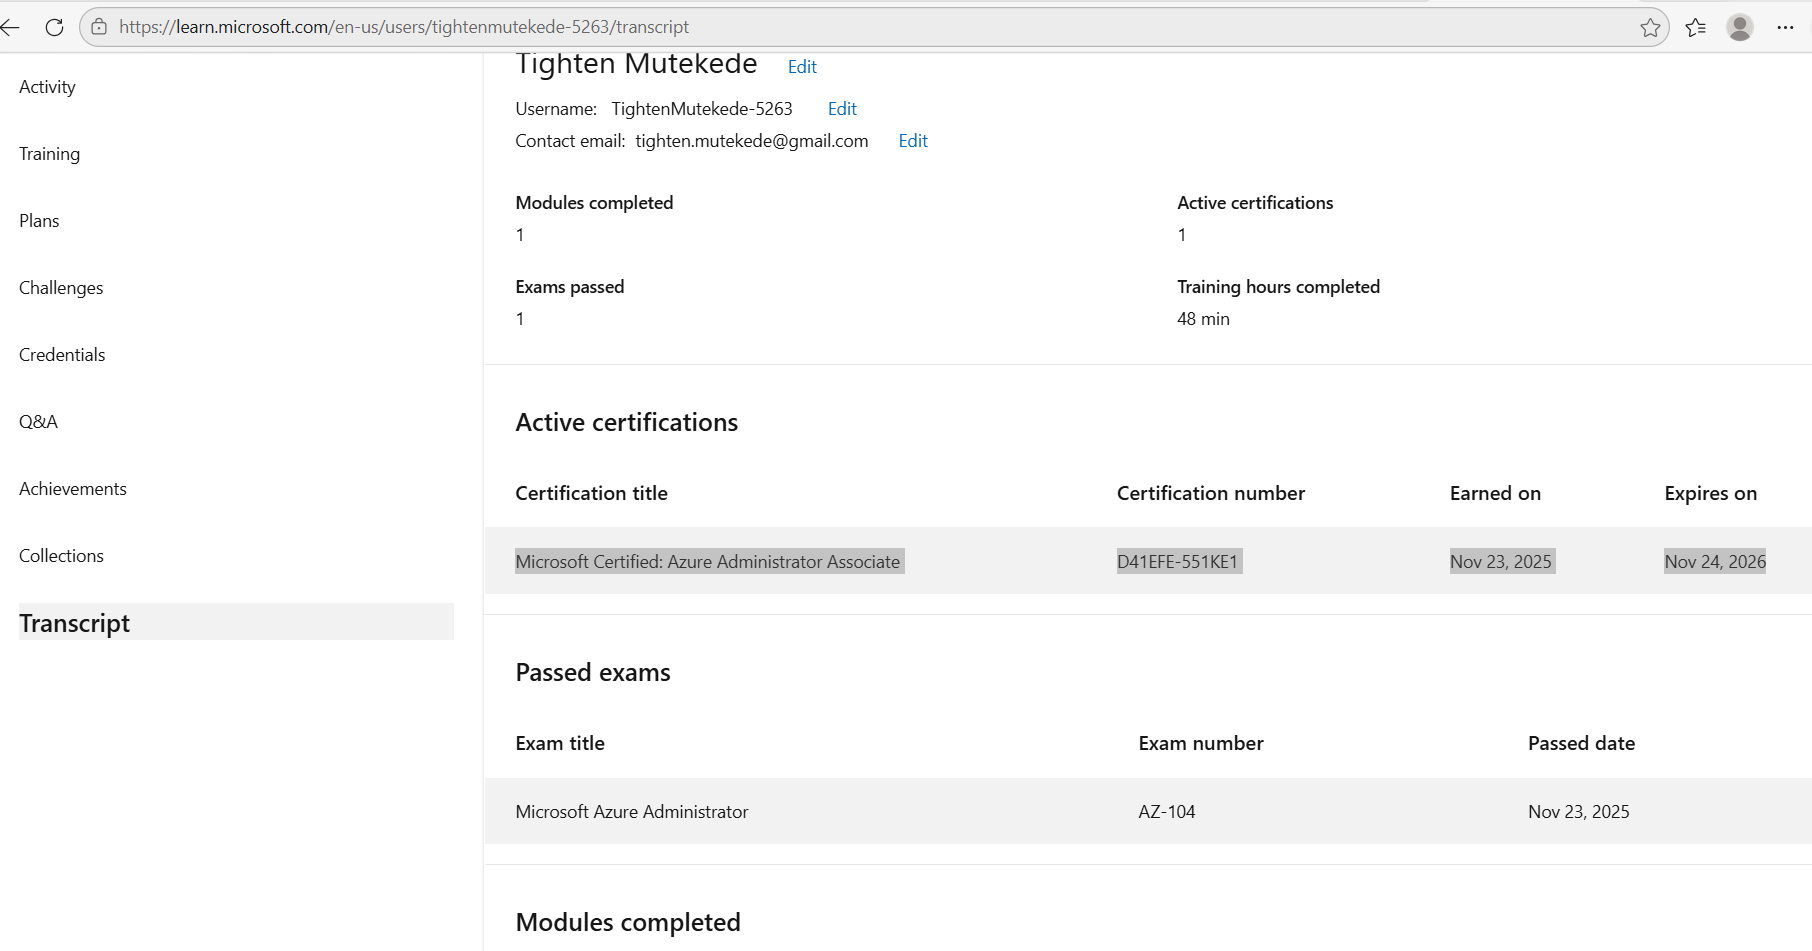
Task: Click the Certification number column header
Action: tap(1211, 493)
